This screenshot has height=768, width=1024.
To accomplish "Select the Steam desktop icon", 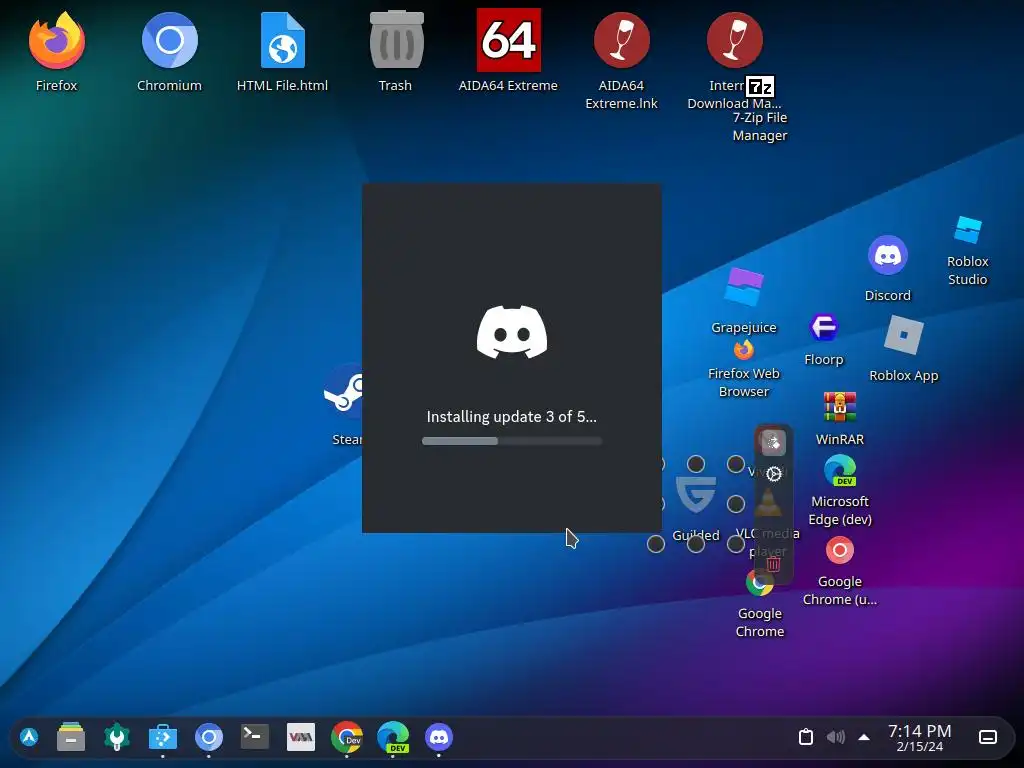I will pos(344,391).
